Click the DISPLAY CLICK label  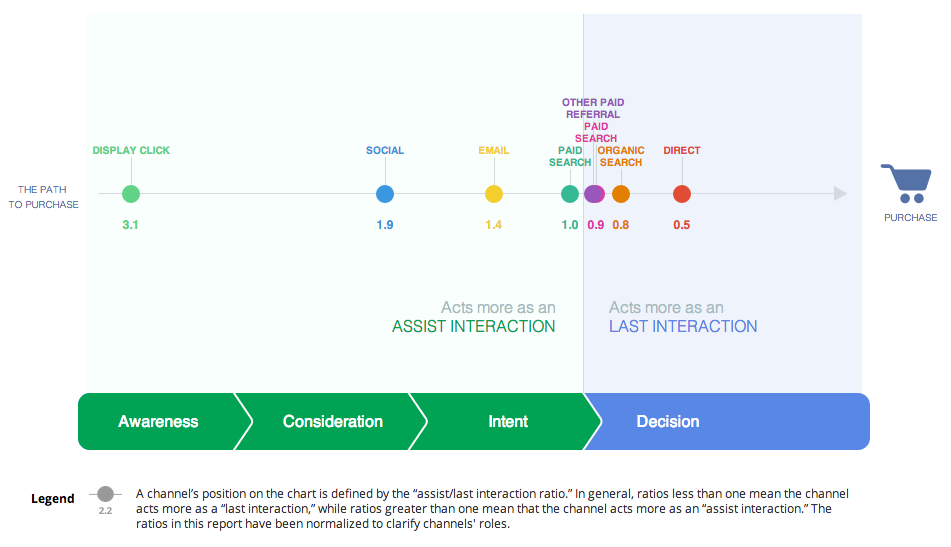pos(131,150)
